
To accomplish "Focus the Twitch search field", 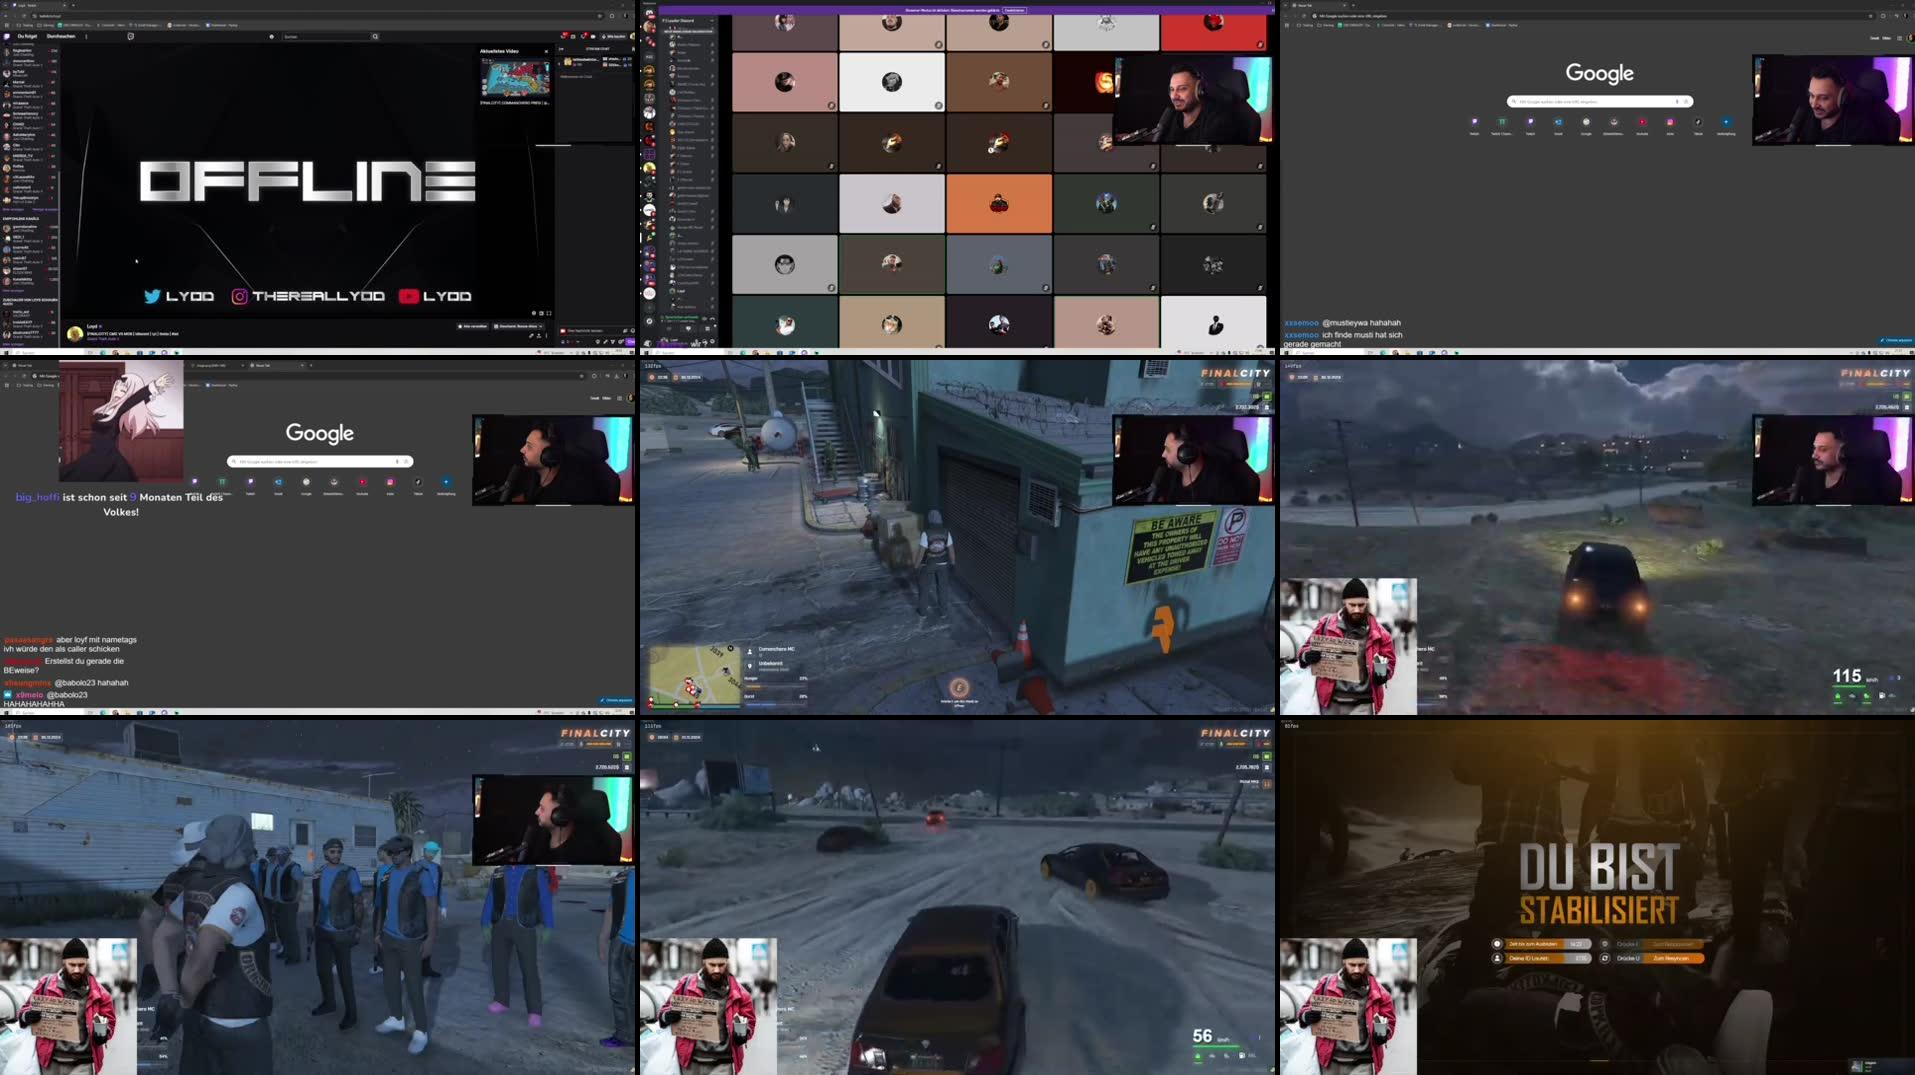I will coord(325,37).
